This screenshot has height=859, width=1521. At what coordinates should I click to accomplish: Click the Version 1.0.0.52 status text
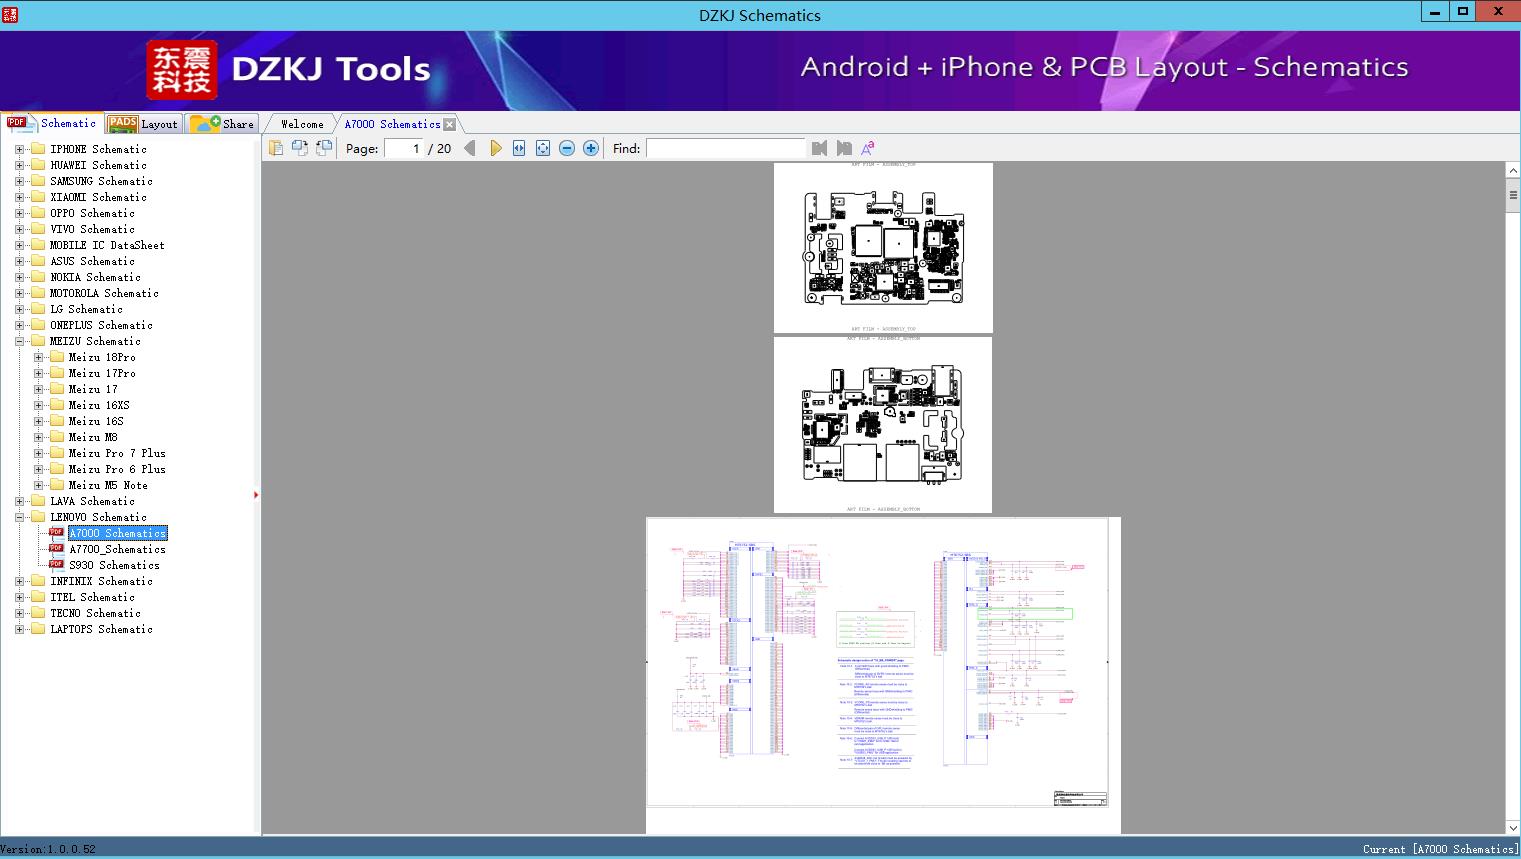[48, 849]
